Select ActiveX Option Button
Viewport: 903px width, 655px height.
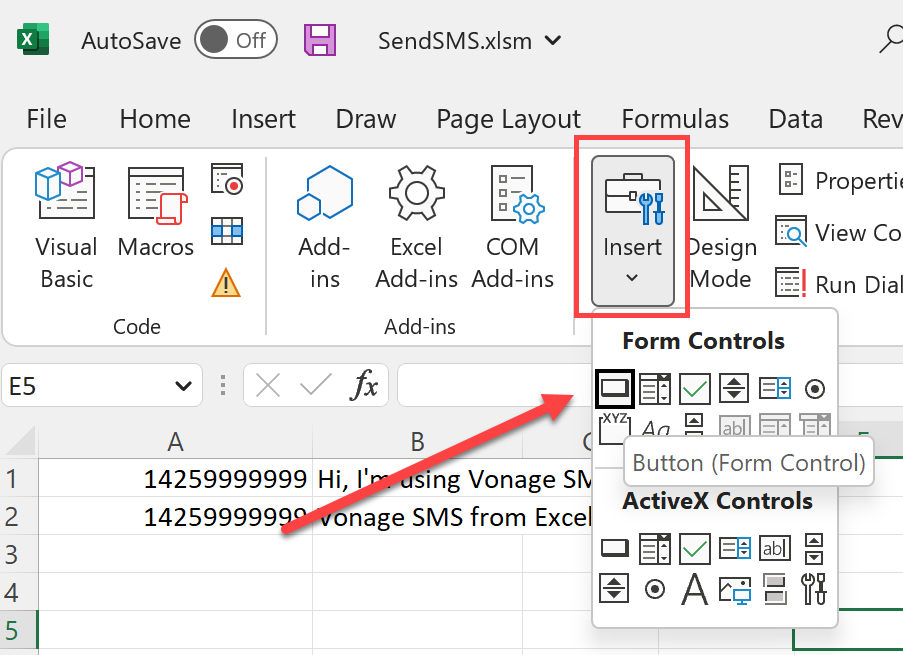coord(655,589)
